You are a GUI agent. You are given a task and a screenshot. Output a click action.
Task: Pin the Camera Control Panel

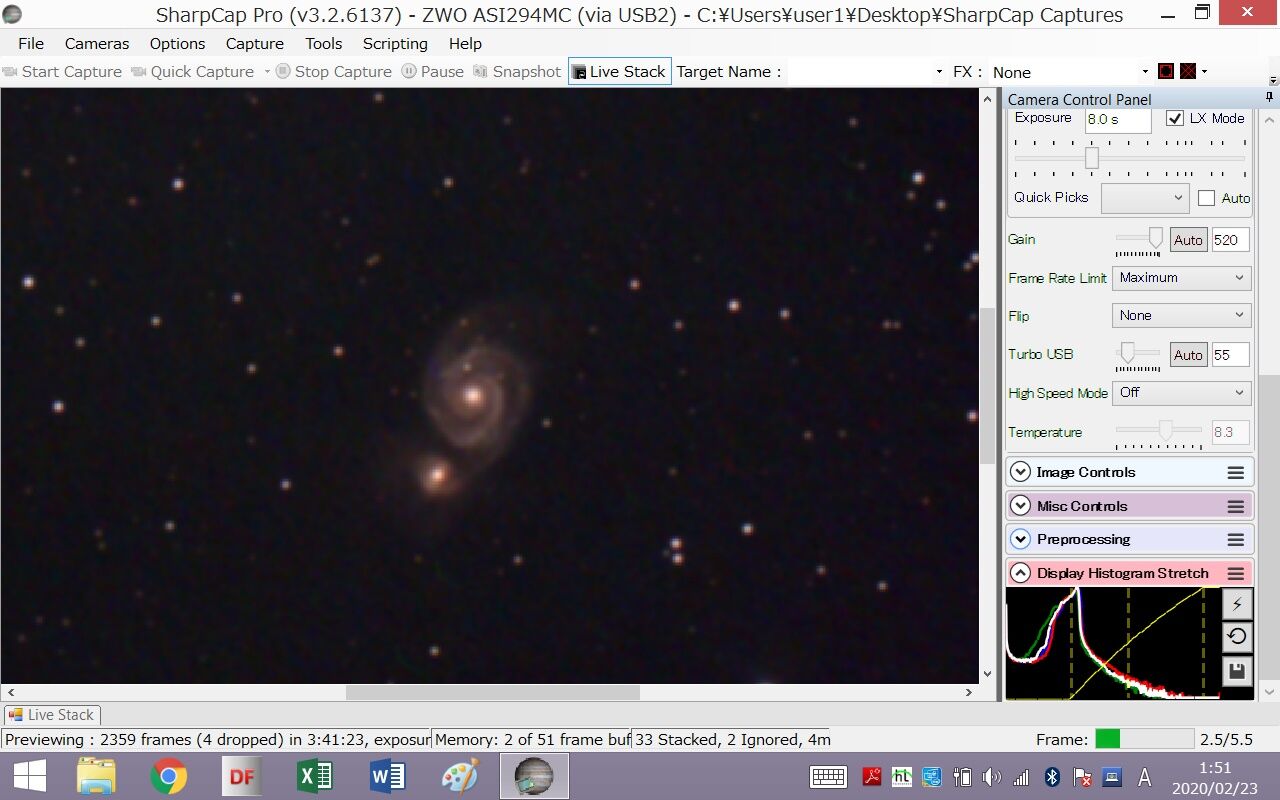tap(1269, 98)
